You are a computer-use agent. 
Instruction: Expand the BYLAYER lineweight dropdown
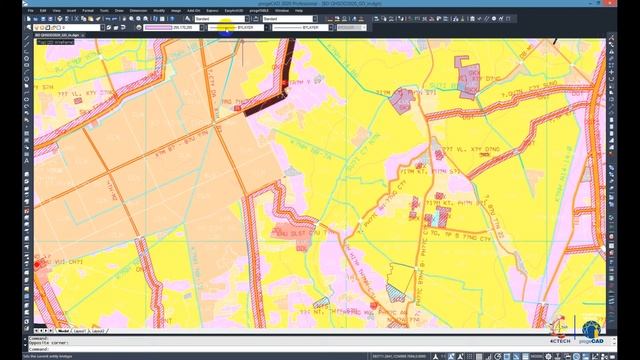coord(331,27)
